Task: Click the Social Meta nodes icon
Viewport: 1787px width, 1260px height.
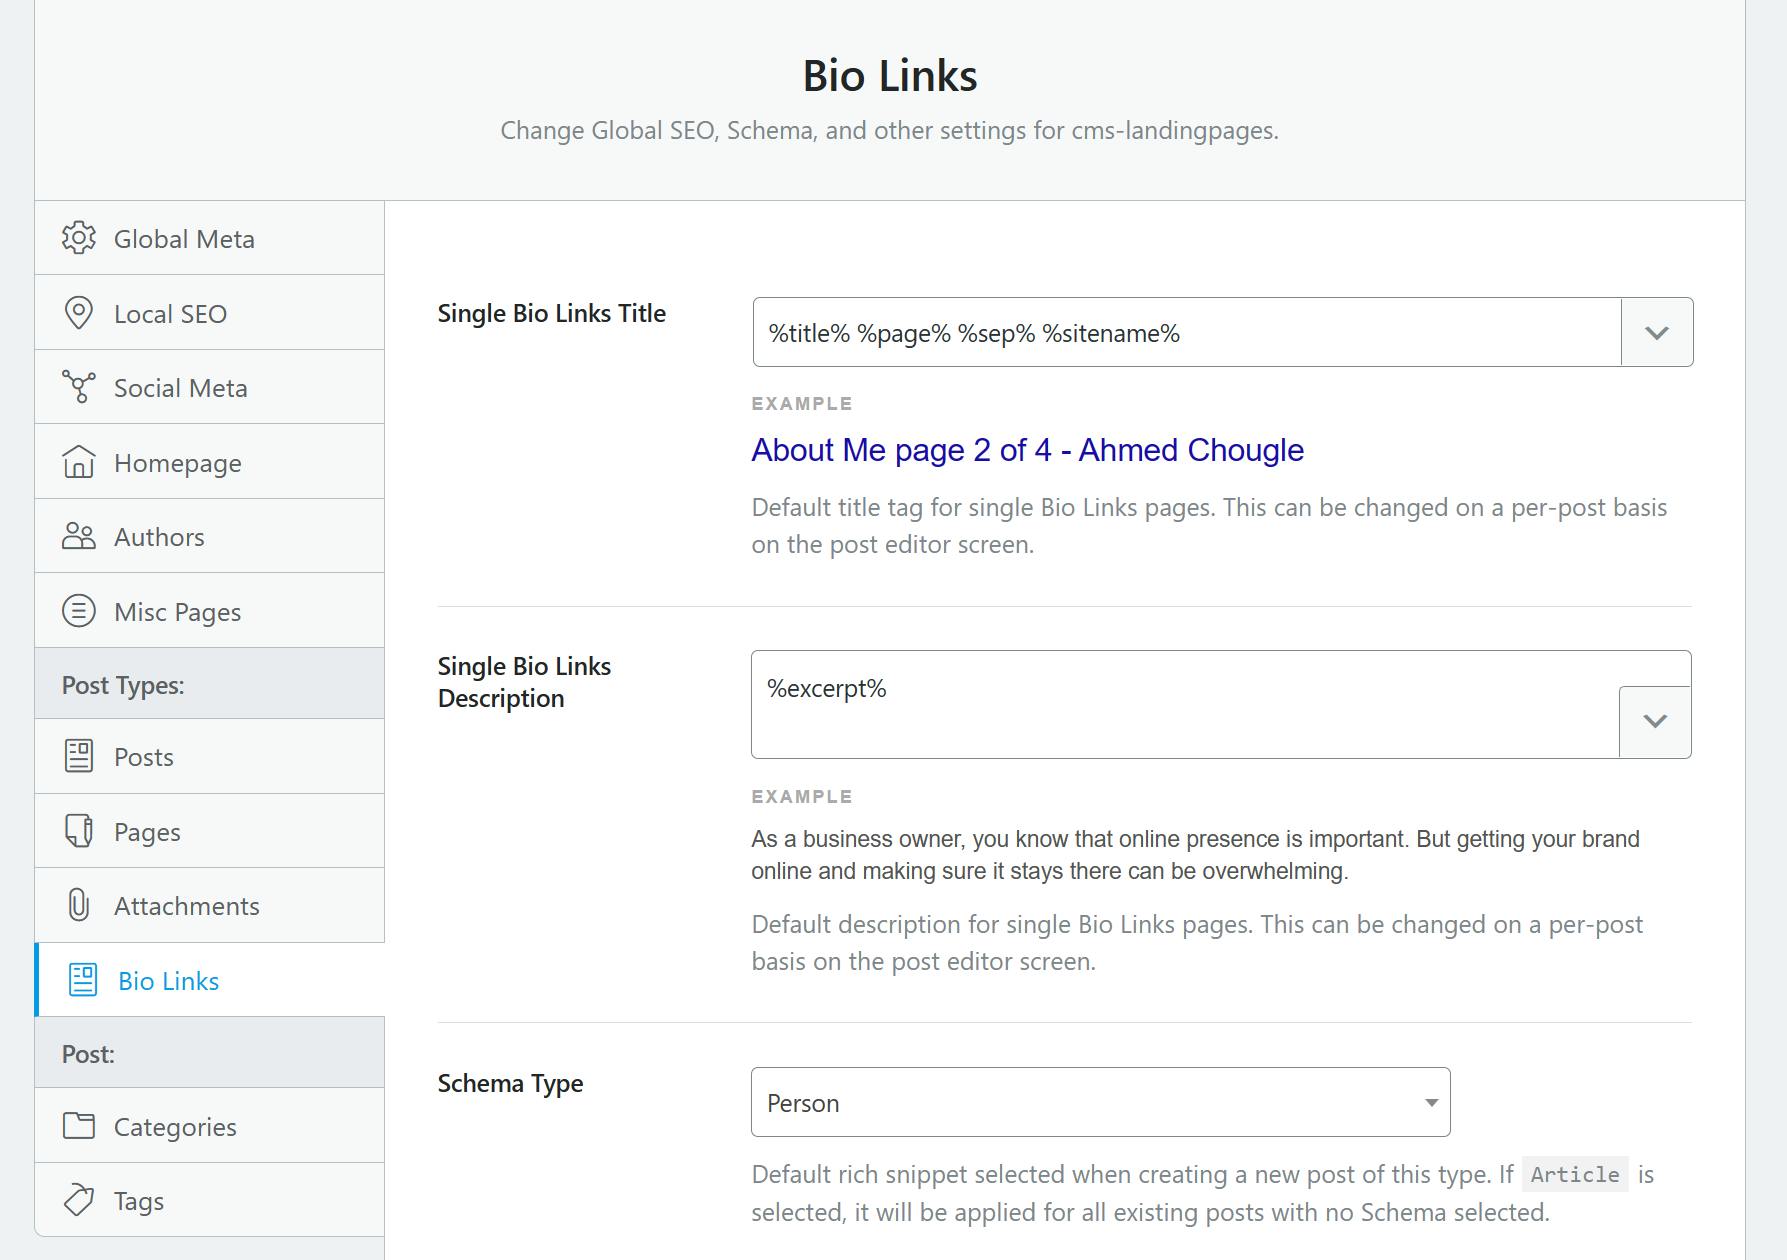Action: point(79,387)
